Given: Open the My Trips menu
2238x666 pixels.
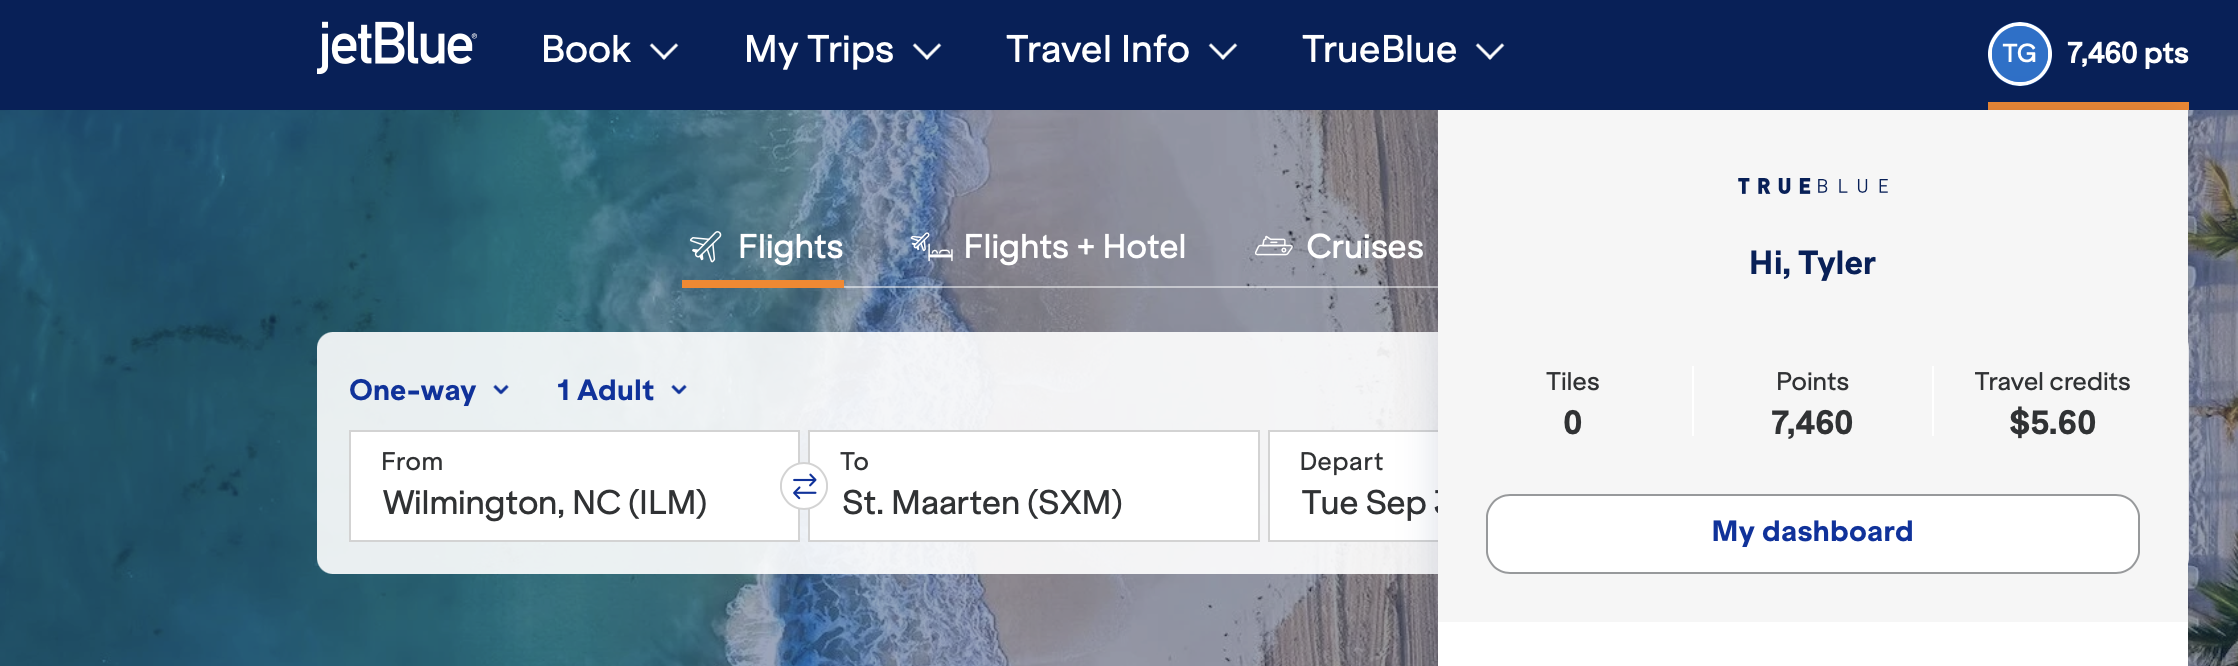Looking at the screenshot, I should pyautogui.click(x=842, y=50).
